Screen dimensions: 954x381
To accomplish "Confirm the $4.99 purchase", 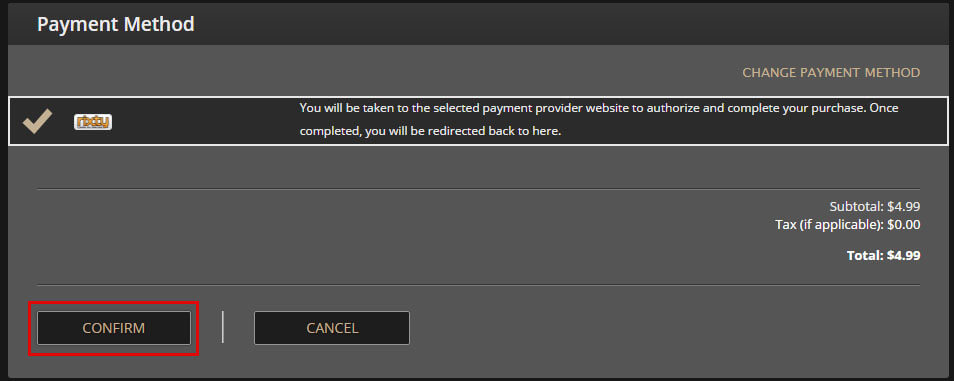I will point(114,328).
